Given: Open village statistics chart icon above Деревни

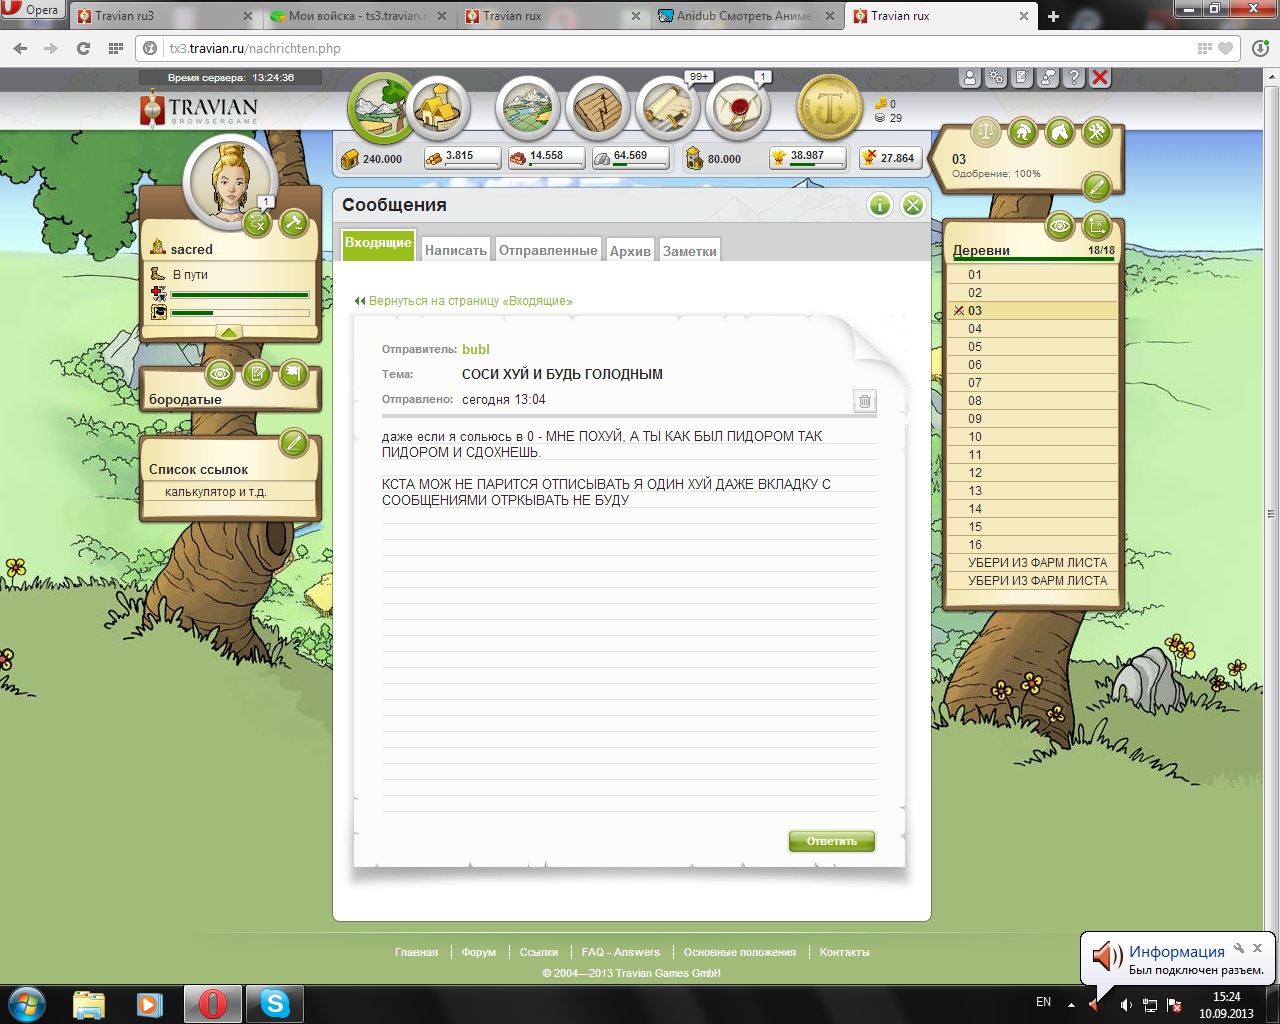Looking at the screenshot, I should pos(1097,226).
